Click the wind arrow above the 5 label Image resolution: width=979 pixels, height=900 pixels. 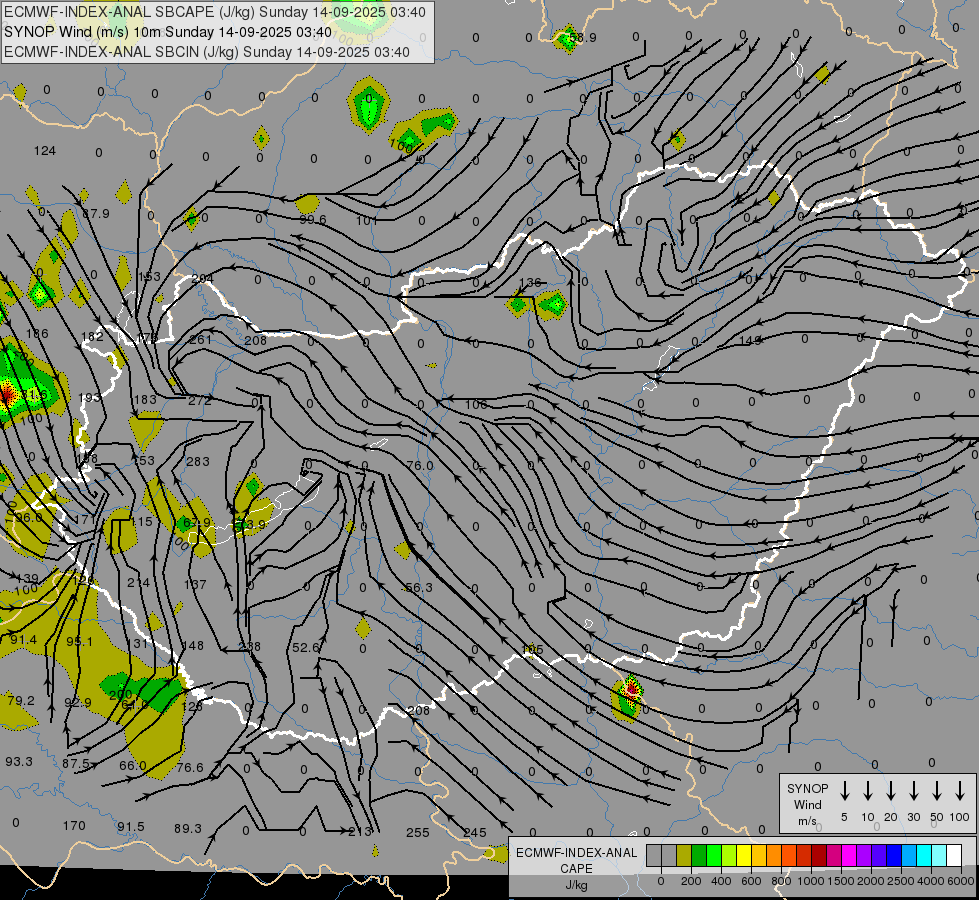coord(844,791)
